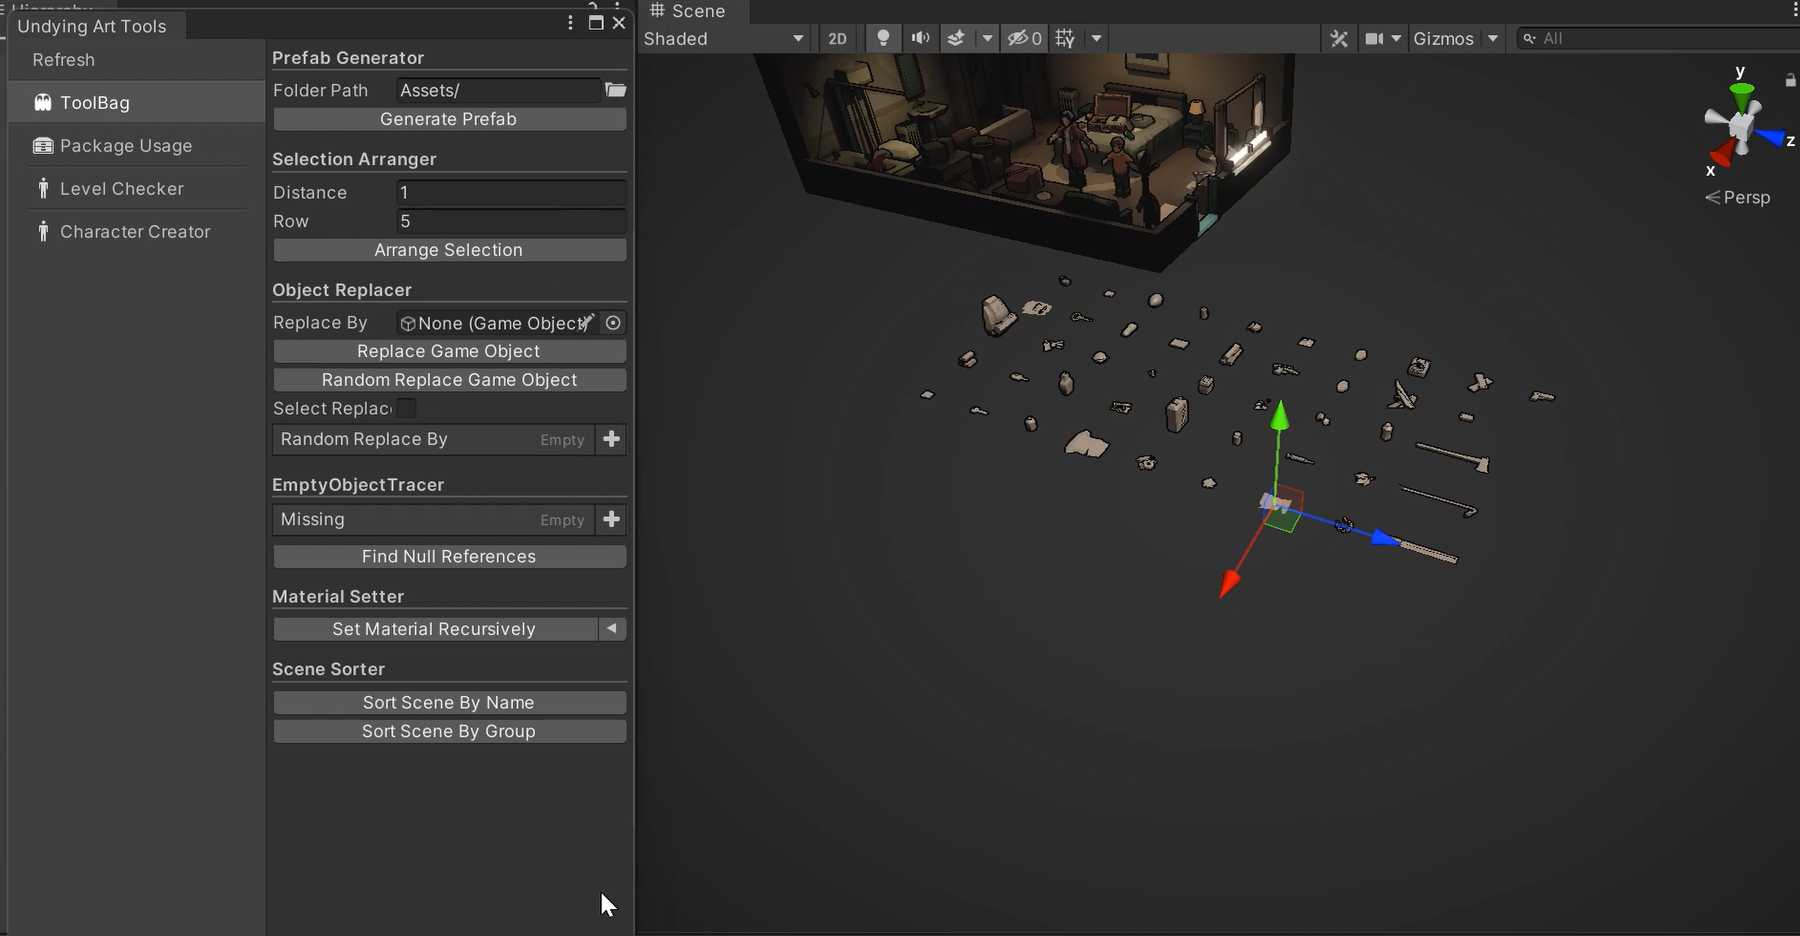This screenshot has width=1800, height=936.
Task: Select Character Creator in the sidebar
Action: tap(134, 232)
